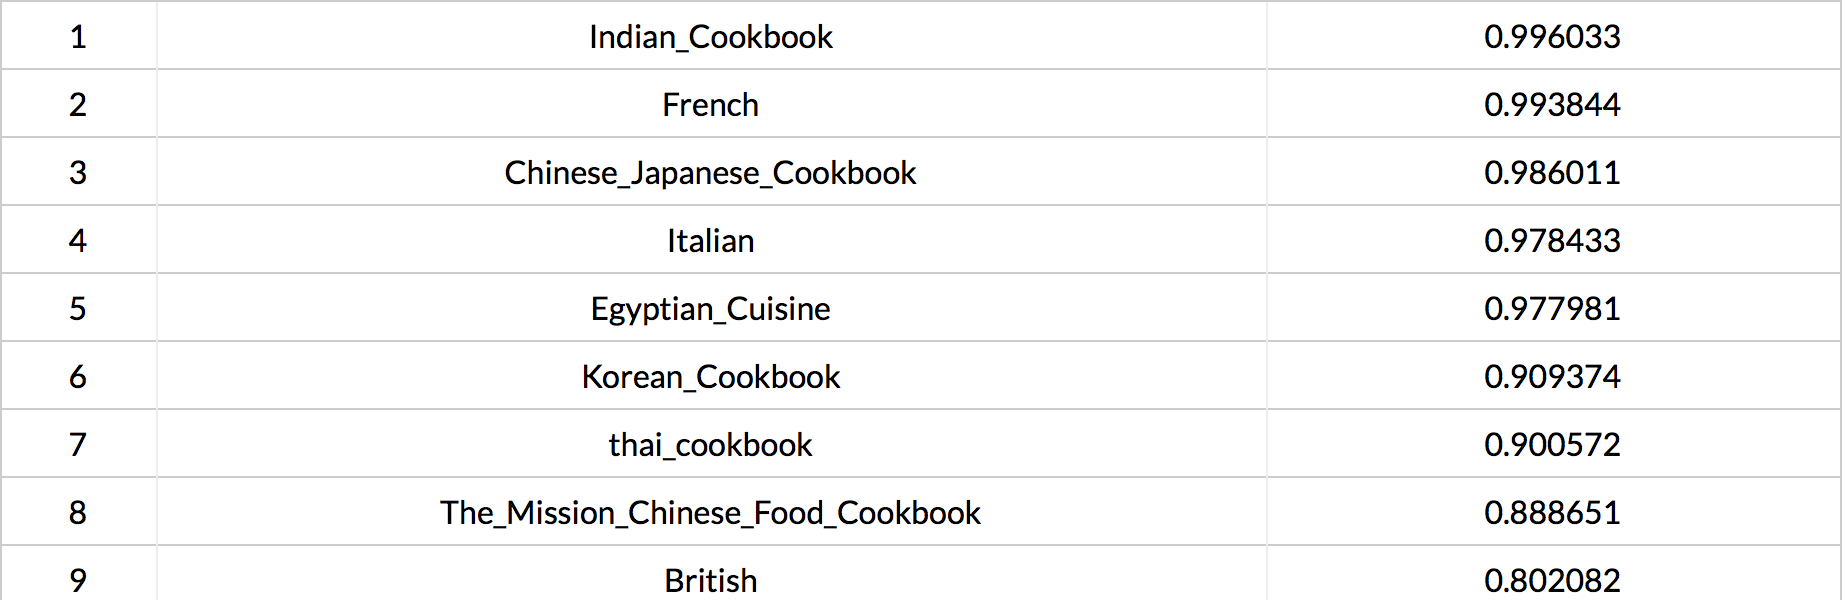This screenshot has height=610, width=1842.
Task: Select the value 0.993844
Action: click(x=1553, y=105)
